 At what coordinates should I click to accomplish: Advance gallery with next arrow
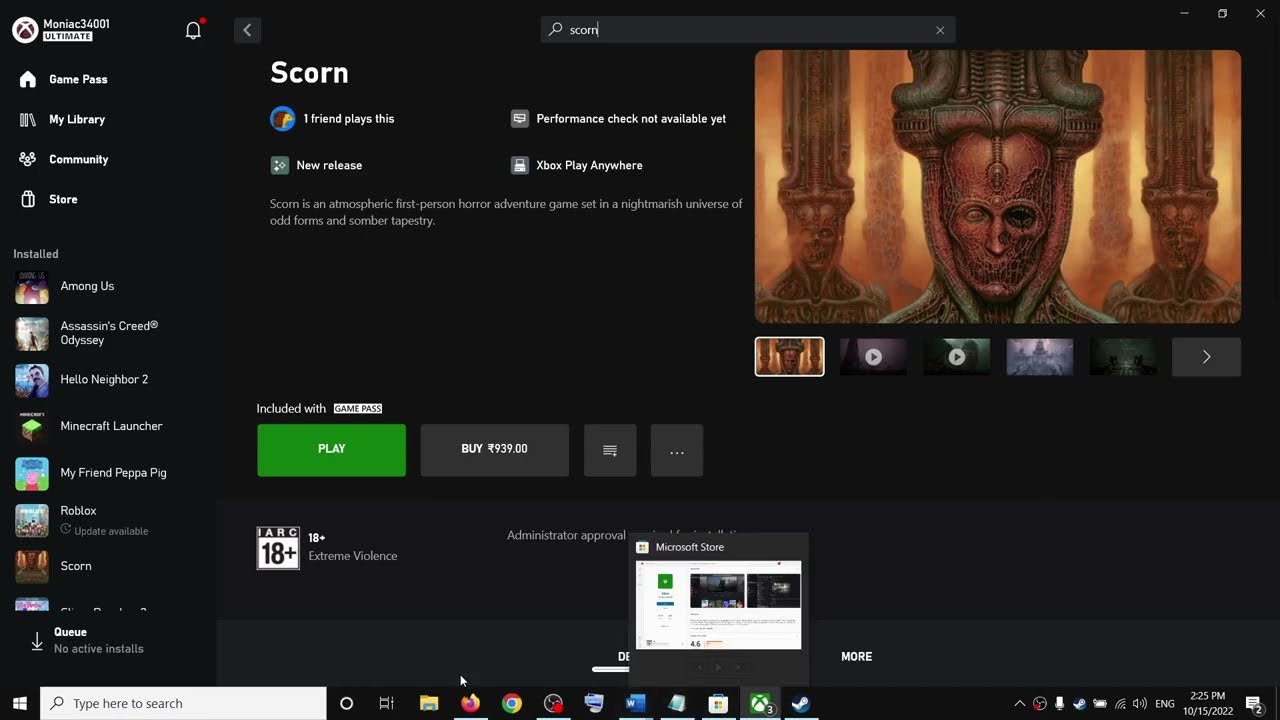pyautogui.click(x=1206, y=357)
